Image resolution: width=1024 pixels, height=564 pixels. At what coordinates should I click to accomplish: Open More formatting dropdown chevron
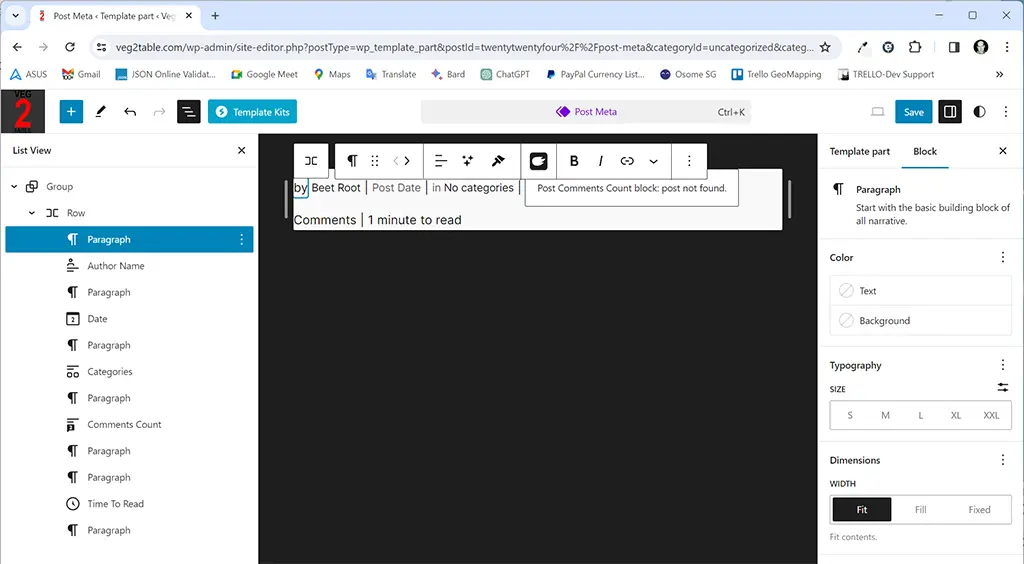click(654, 161)
